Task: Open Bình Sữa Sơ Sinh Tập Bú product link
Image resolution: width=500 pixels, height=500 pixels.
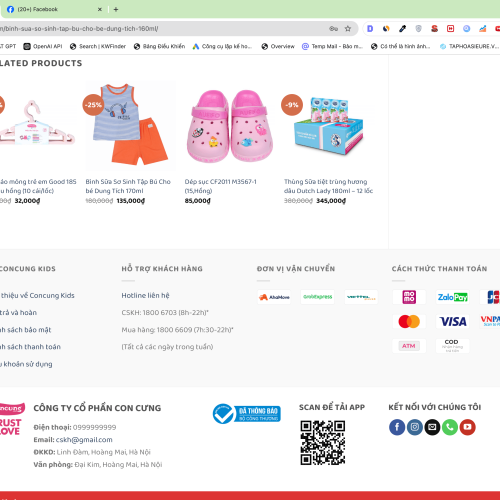Action: [128, 186]
